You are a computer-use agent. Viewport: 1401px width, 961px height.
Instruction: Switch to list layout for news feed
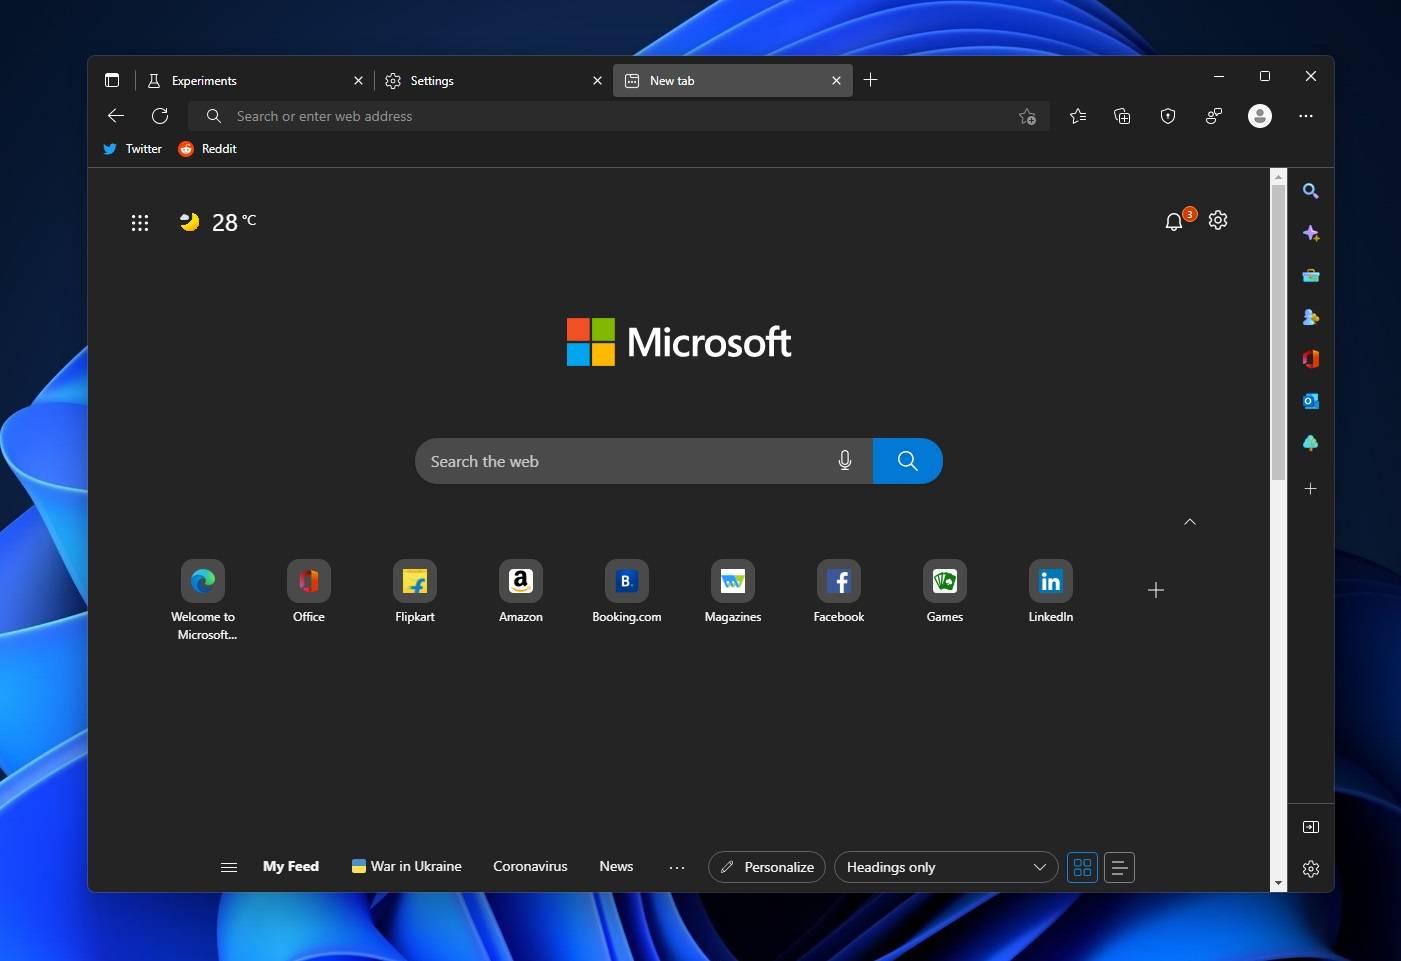[1119, 867]
